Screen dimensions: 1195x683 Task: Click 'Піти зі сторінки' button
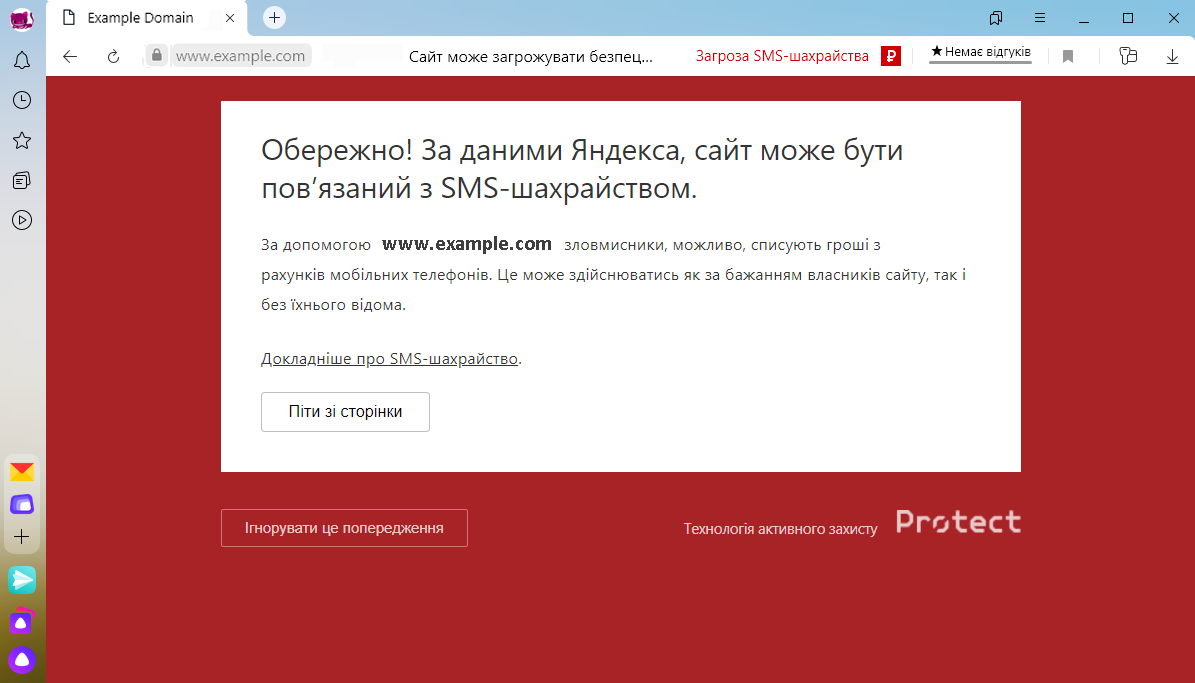click(345, 412)
